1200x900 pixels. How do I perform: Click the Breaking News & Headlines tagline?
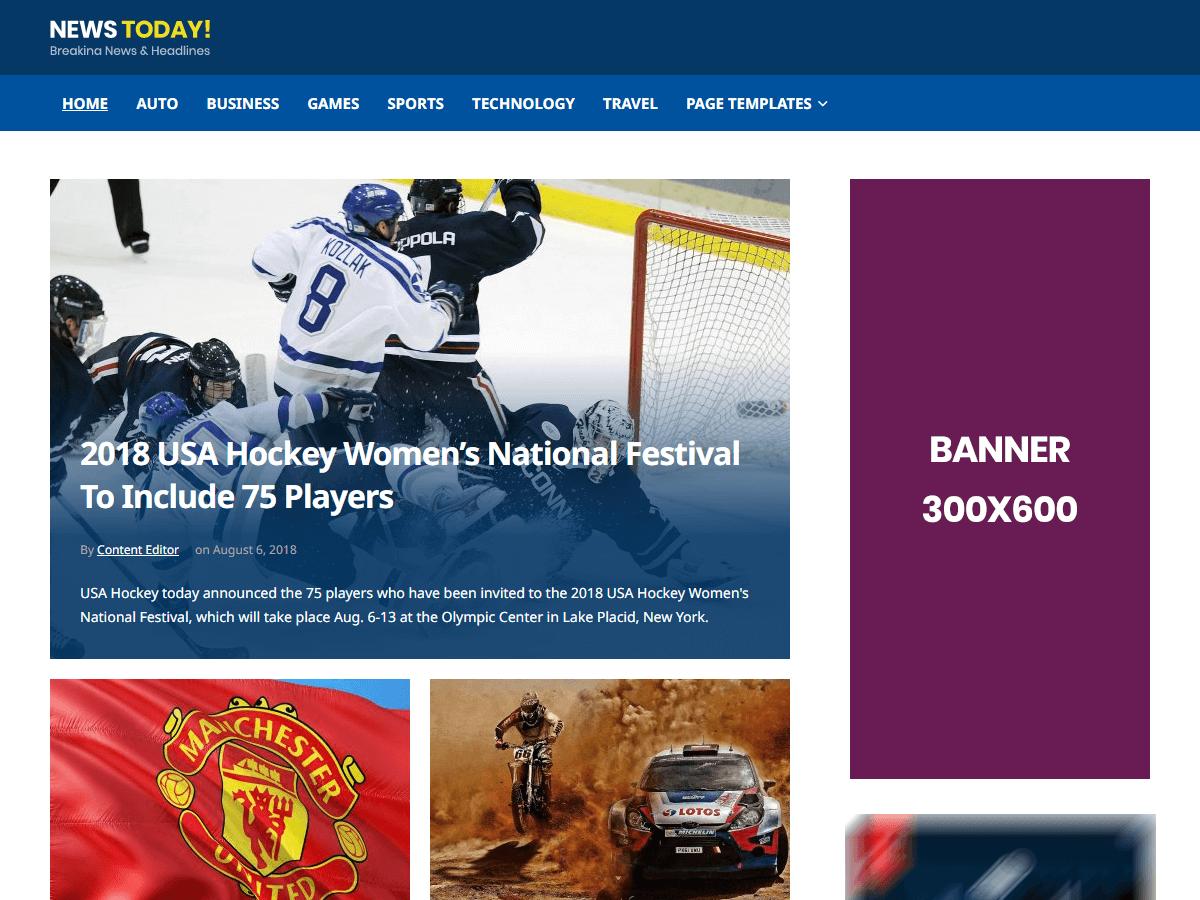click(x=130, y=51)
